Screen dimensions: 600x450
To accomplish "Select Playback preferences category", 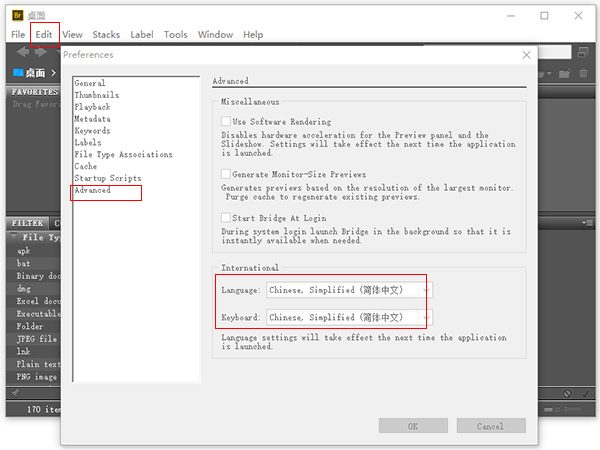I will point(93,107).
